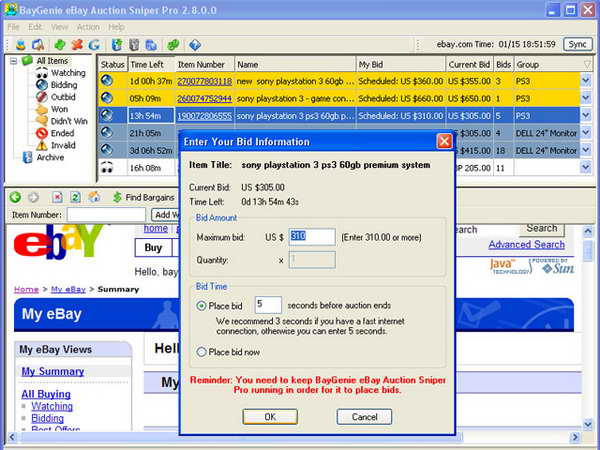Click the blue help diamond toolbar icon
600x450 pixels.
195,45
